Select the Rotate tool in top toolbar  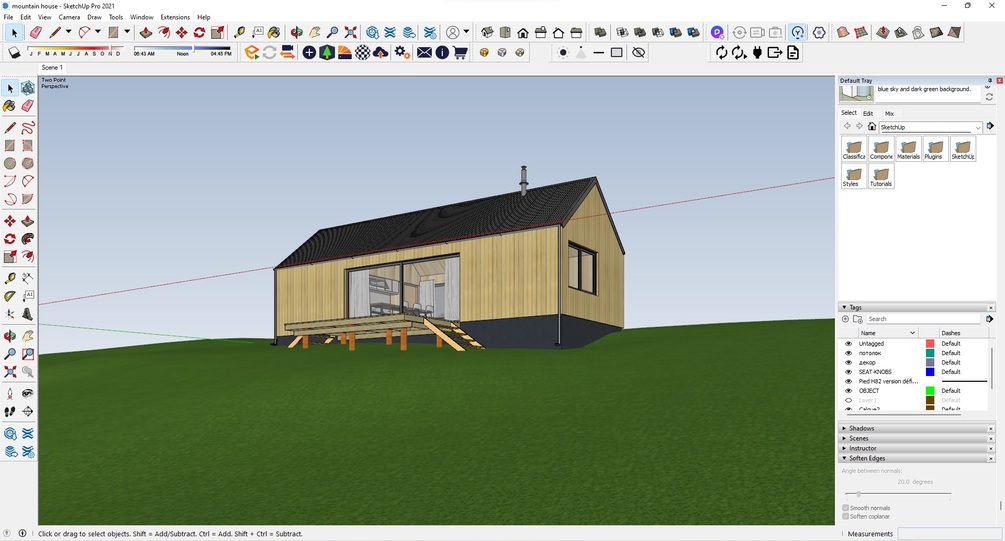pyautogui.click(x=199, y=32)
